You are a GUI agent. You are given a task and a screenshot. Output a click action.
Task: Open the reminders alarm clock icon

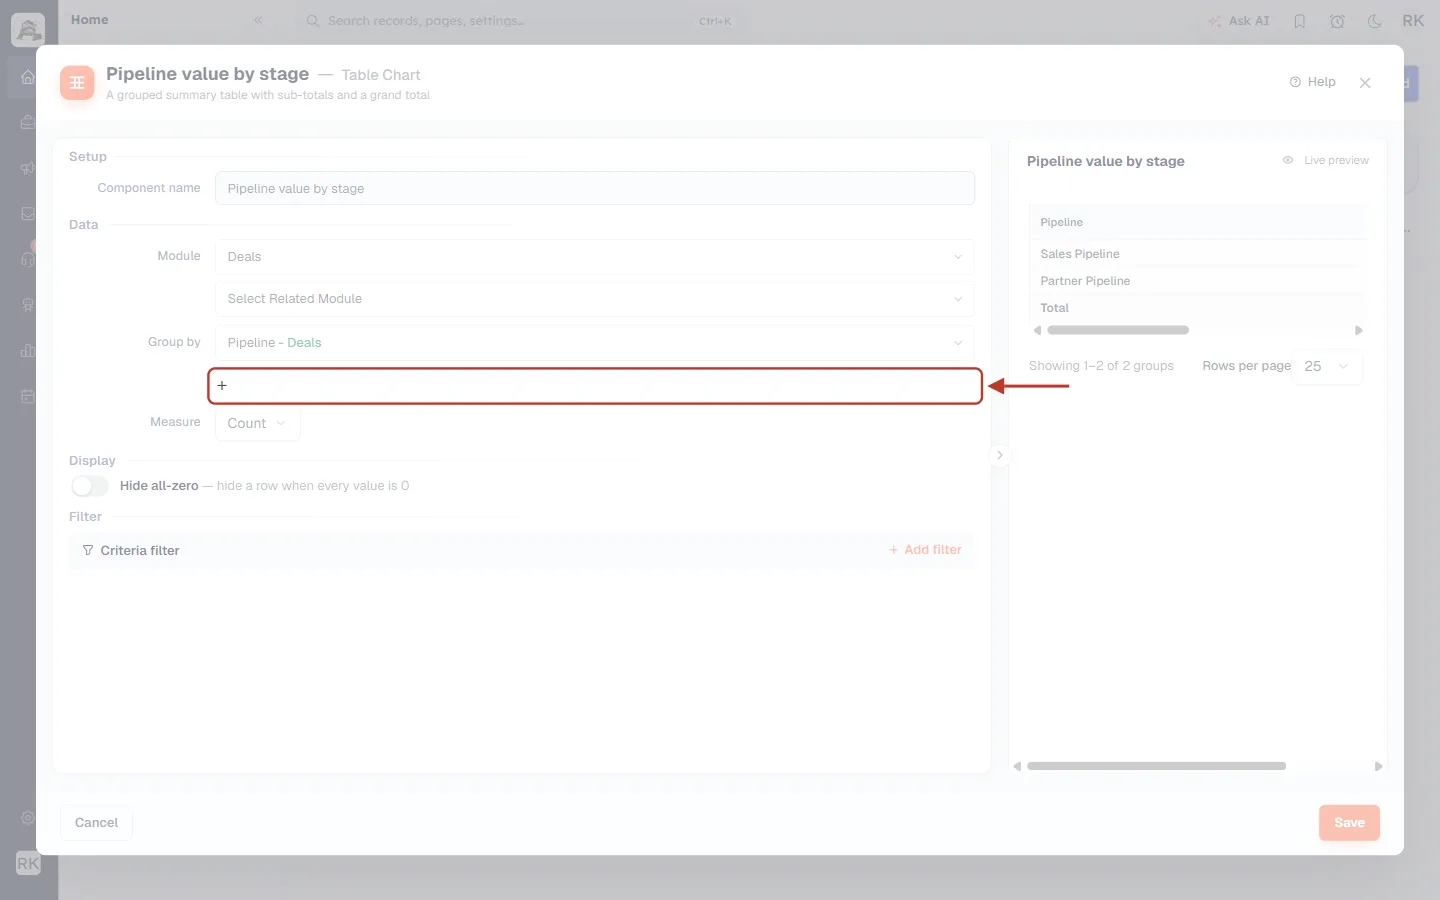point(1337,21)
